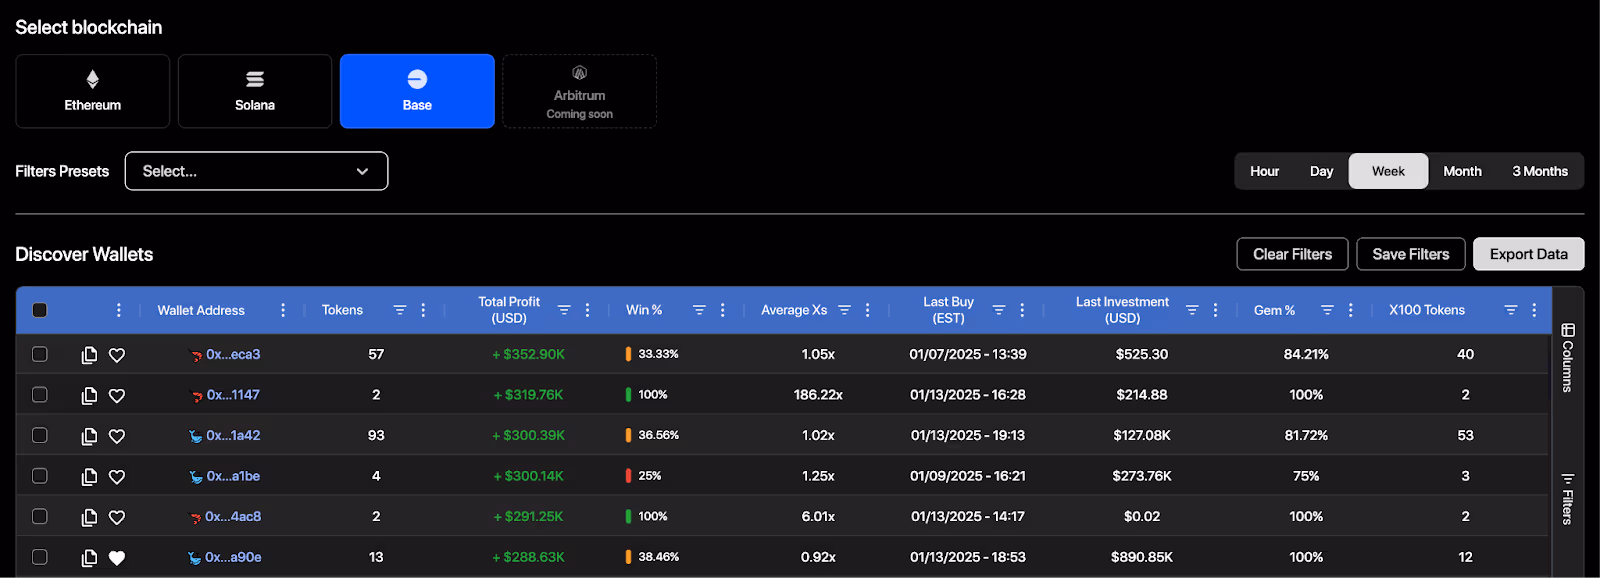
Task: Open Total Profit column three-dot menu
Action: coord(587,310)
